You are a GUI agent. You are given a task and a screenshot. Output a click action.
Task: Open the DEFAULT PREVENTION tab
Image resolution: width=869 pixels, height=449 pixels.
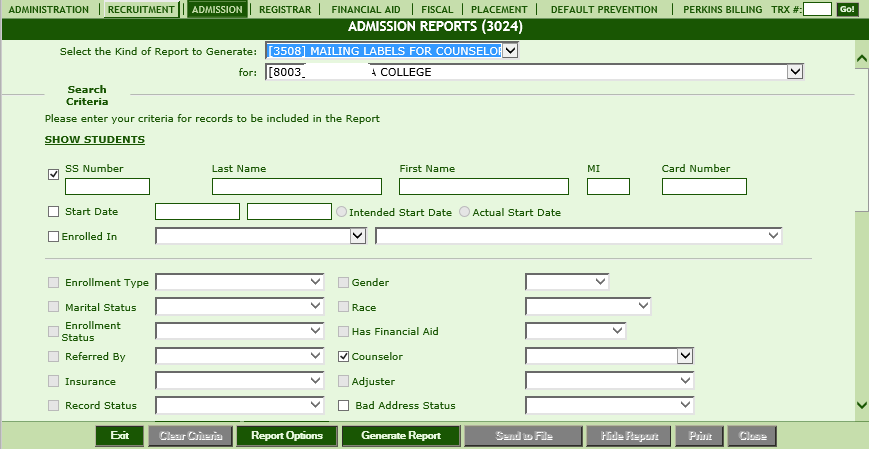[604, 9]
